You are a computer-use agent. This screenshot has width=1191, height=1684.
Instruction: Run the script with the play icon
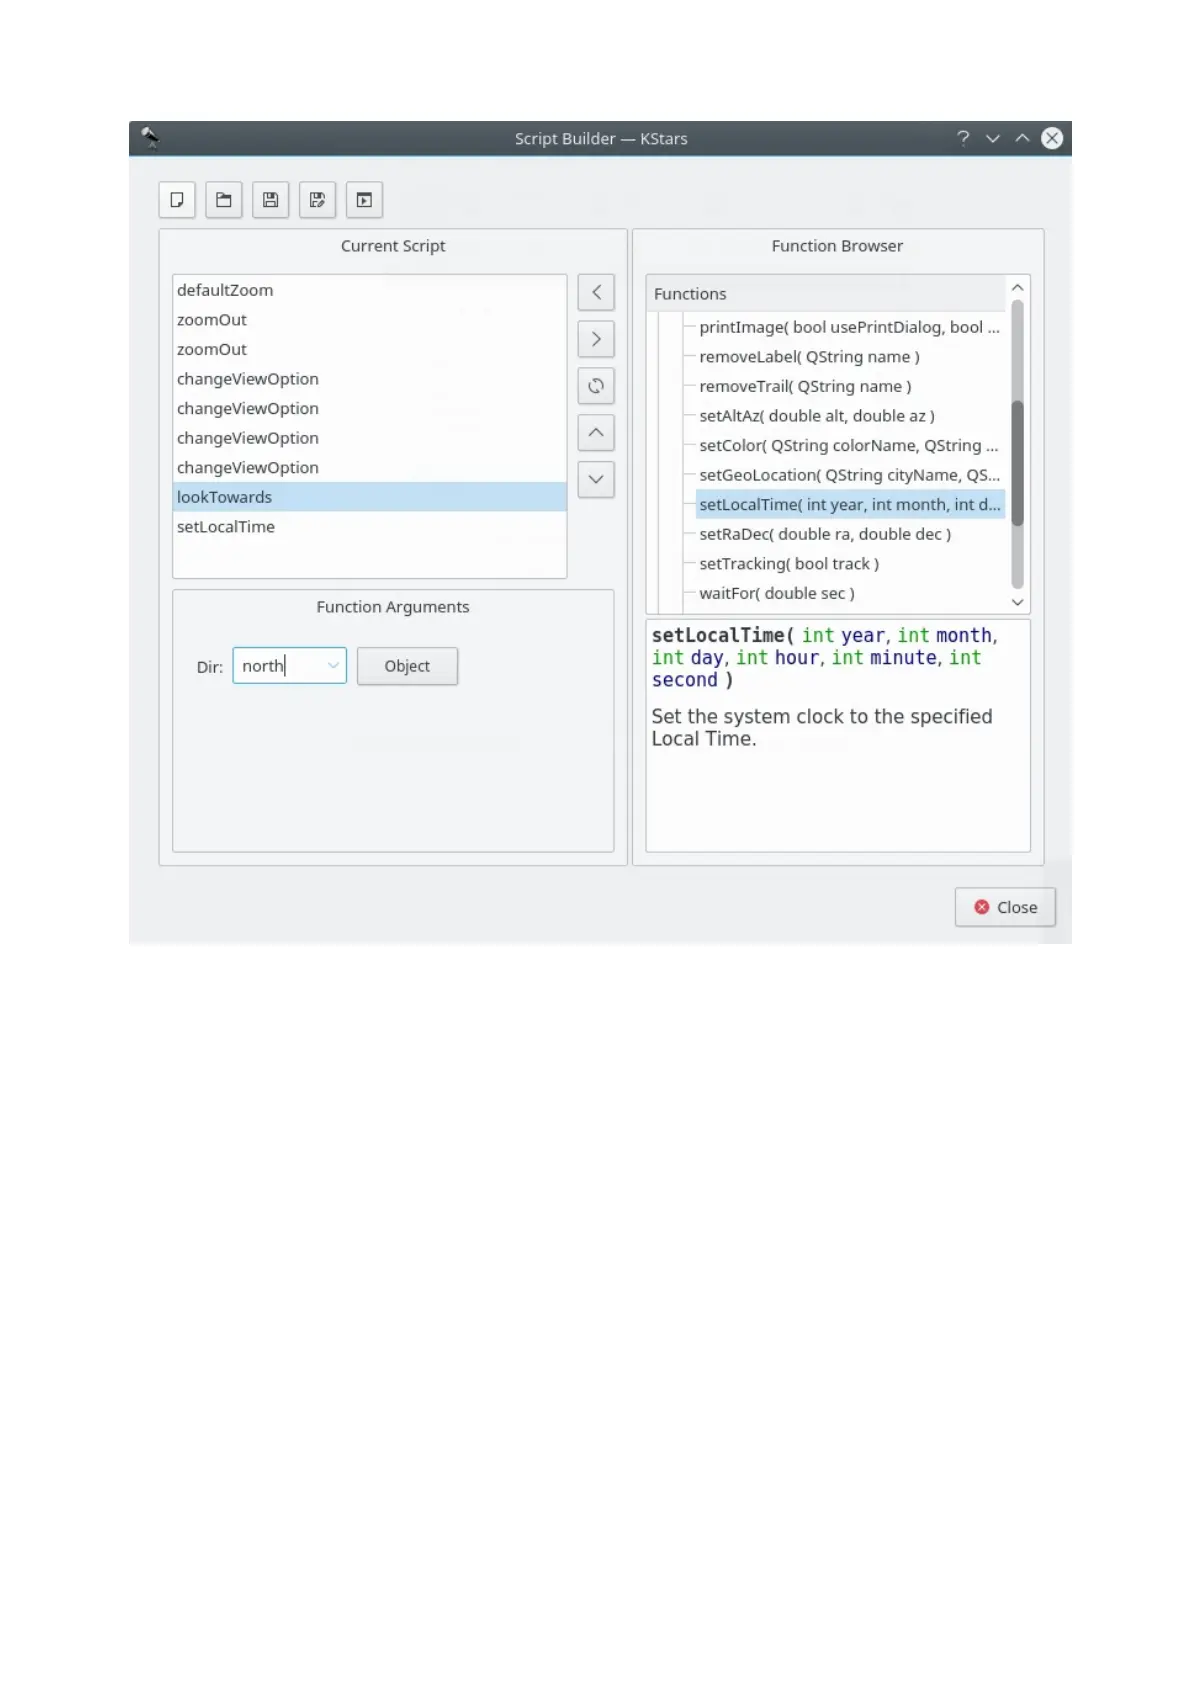coord(364,200)
